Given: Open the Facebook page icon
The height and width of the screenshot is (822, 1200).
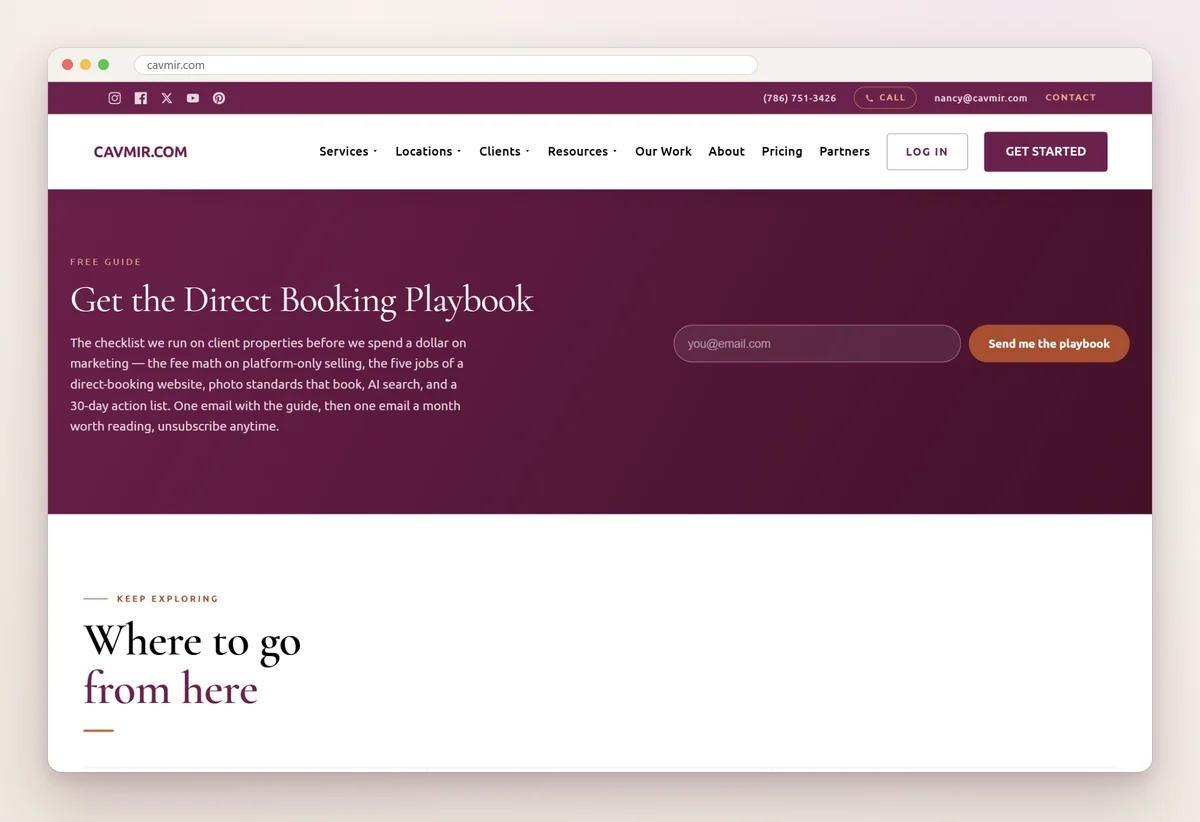Looking at the screenshot, I should pyautogui.click(x=141, y=98).
